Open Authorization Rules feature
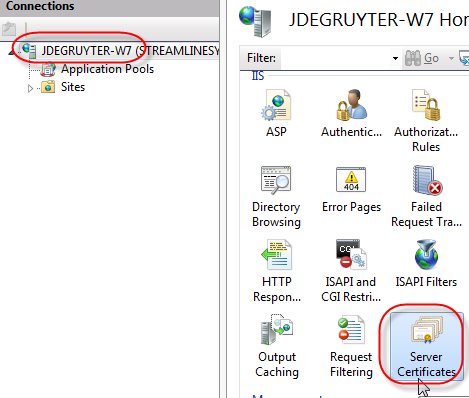Screen dimensions: 469x398 click(x=426, y=121)
